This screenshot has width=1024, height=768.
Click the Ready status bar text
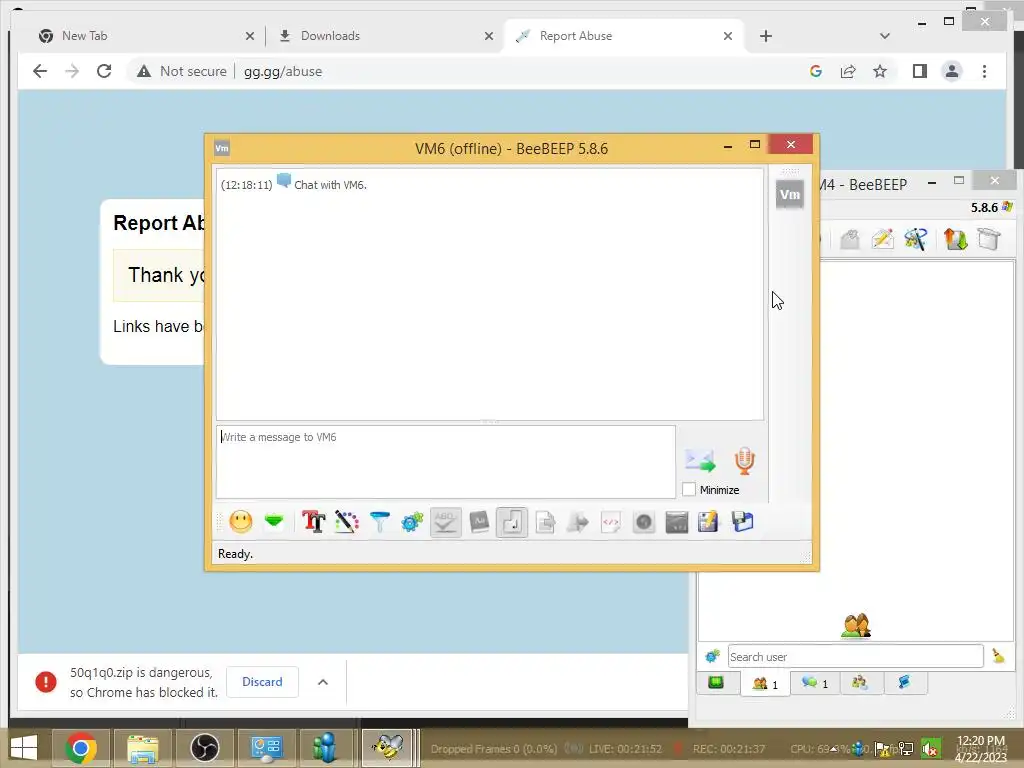click(235, 554)
